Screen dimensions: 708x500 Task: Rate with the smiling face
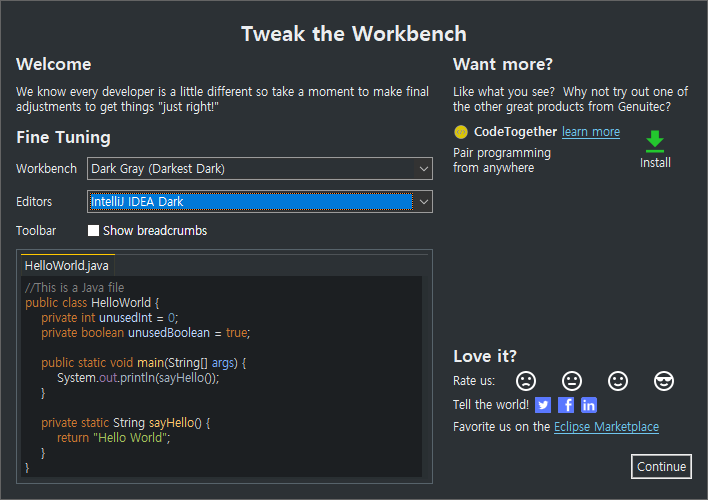pyautogui.click(x=618, y=381)
